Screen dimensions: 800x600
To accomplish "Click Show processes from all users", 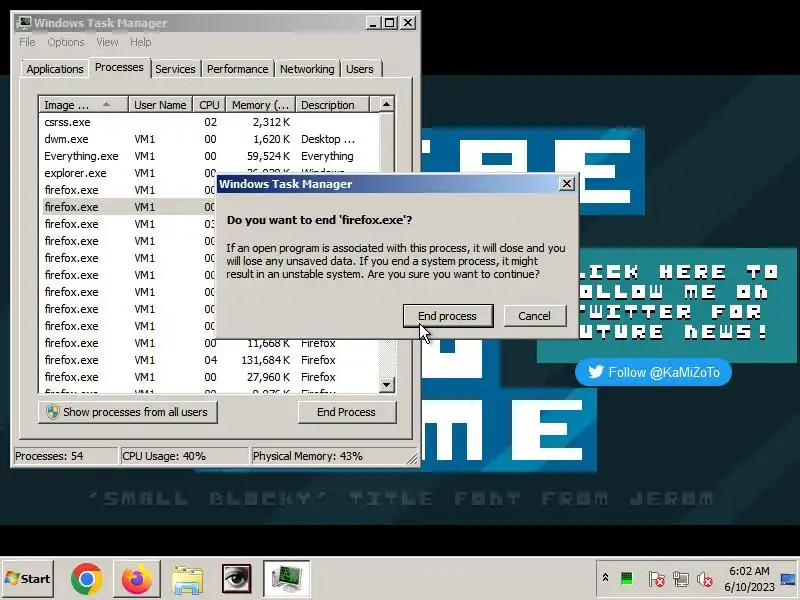I will [x=128, y=412].
